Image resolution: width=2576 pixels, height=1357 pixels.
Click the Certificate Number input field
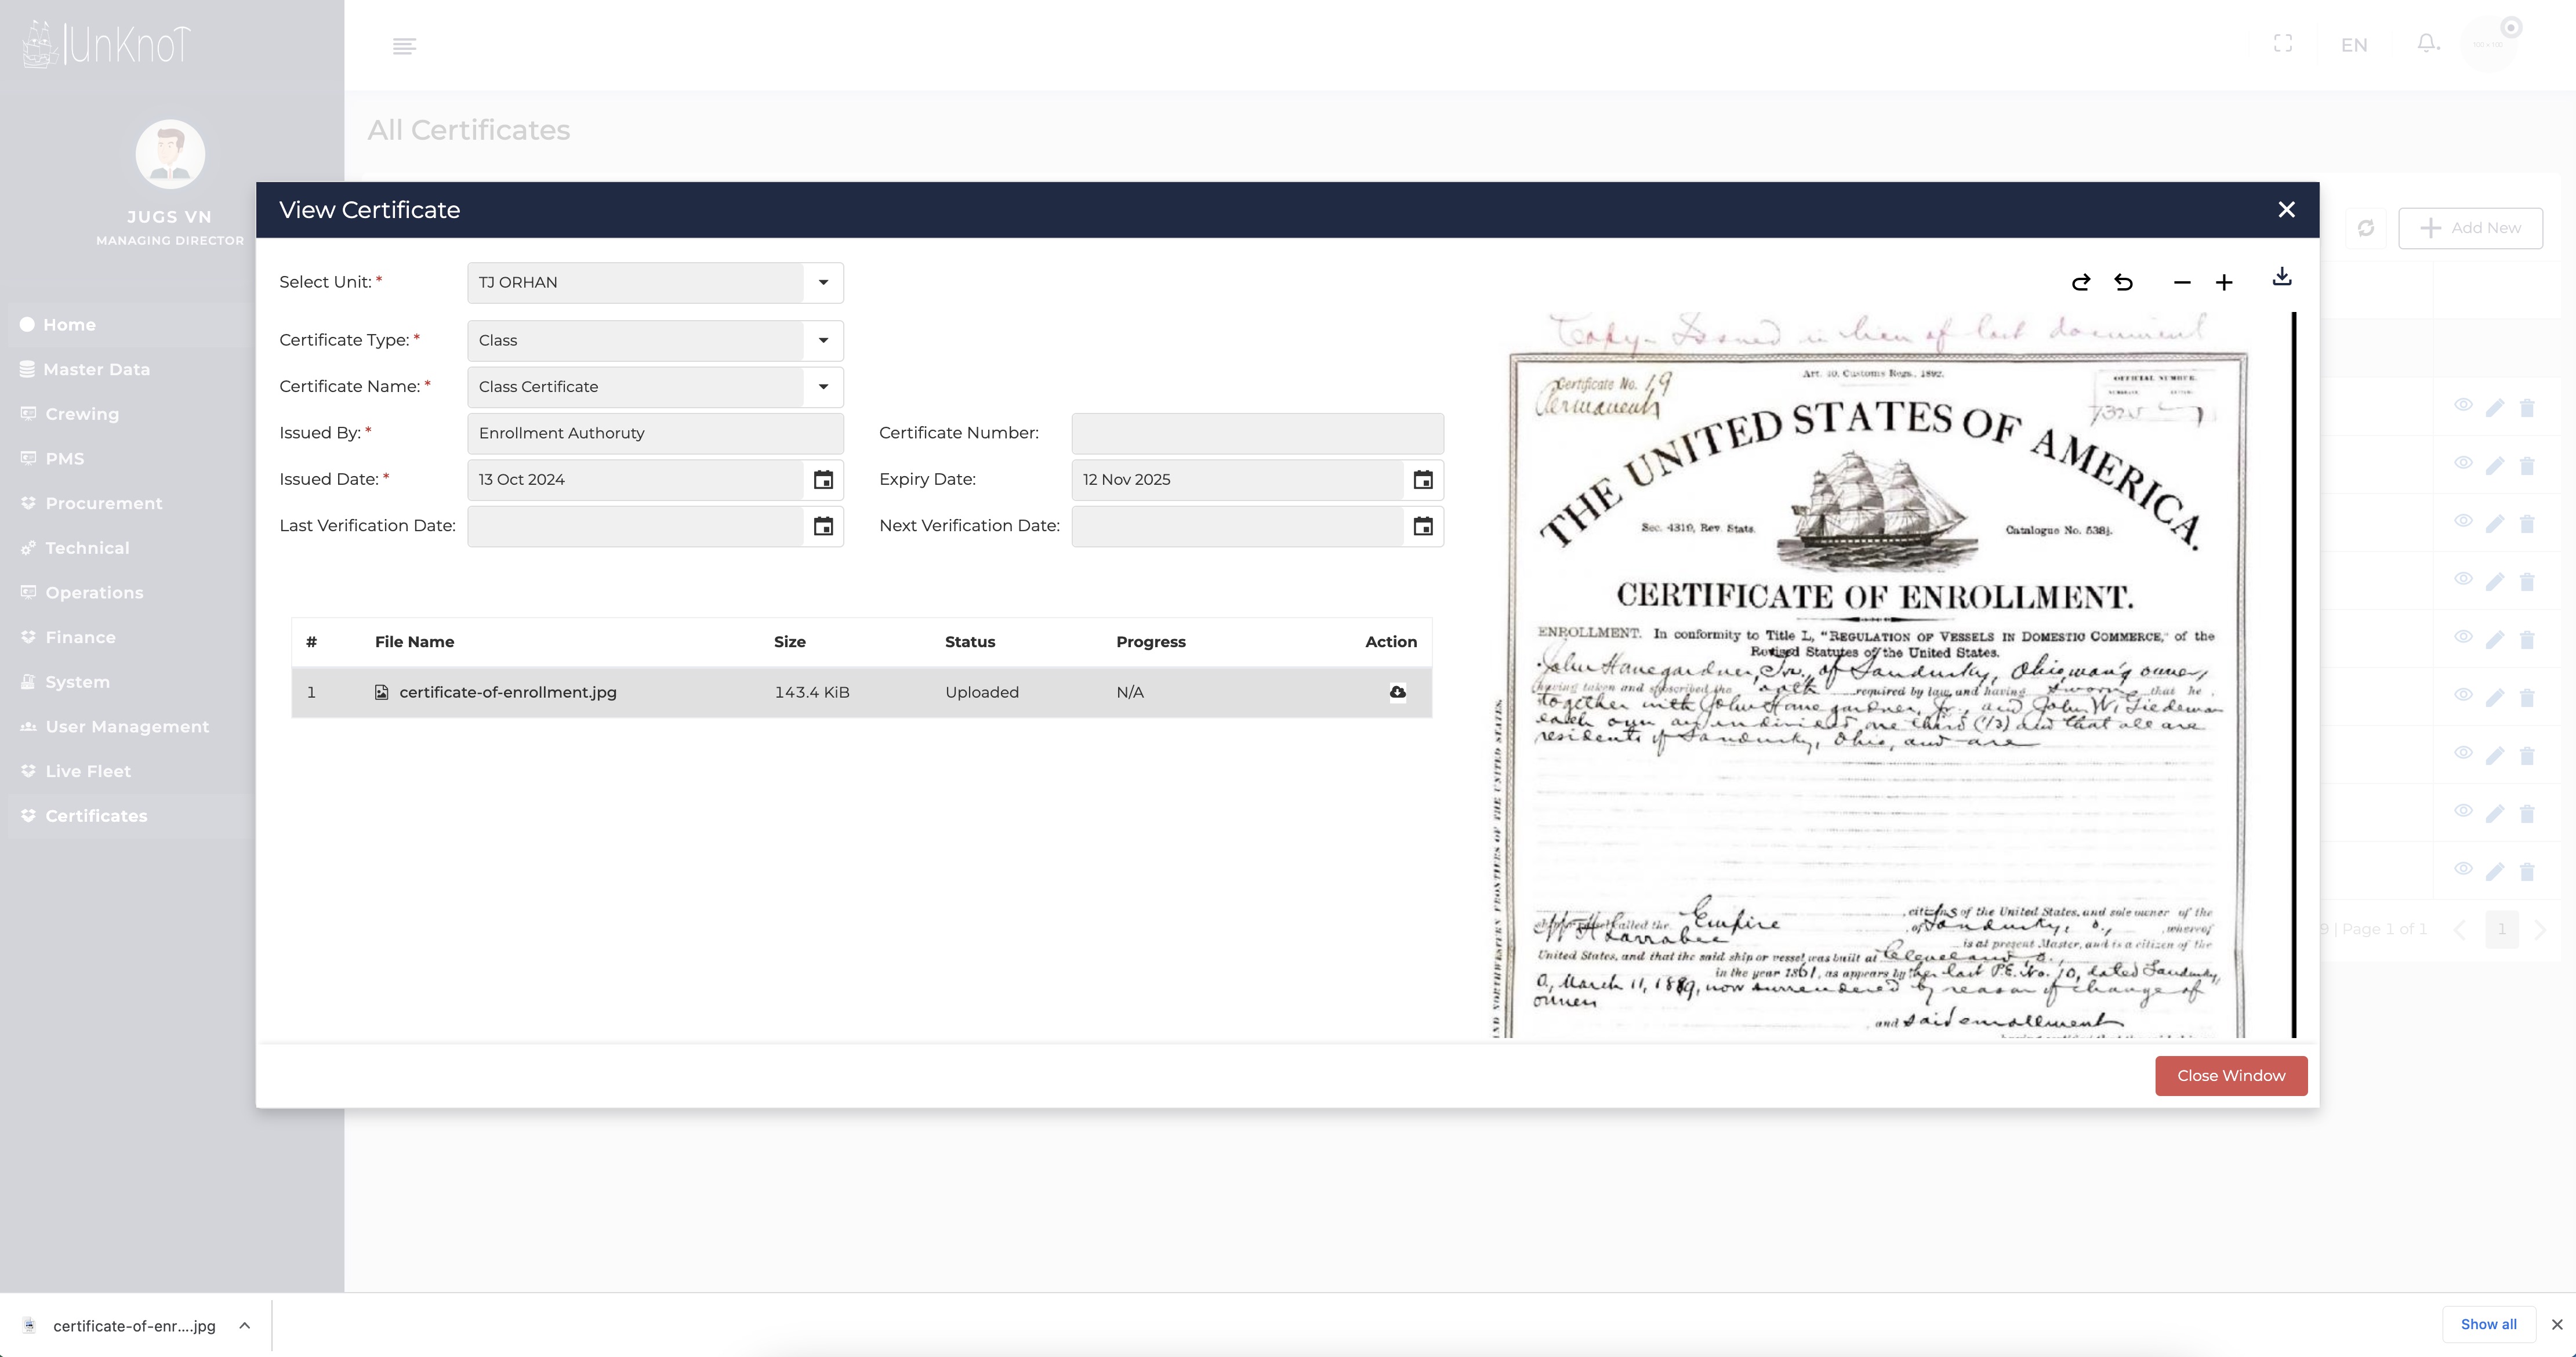(x=1257, y=434)
